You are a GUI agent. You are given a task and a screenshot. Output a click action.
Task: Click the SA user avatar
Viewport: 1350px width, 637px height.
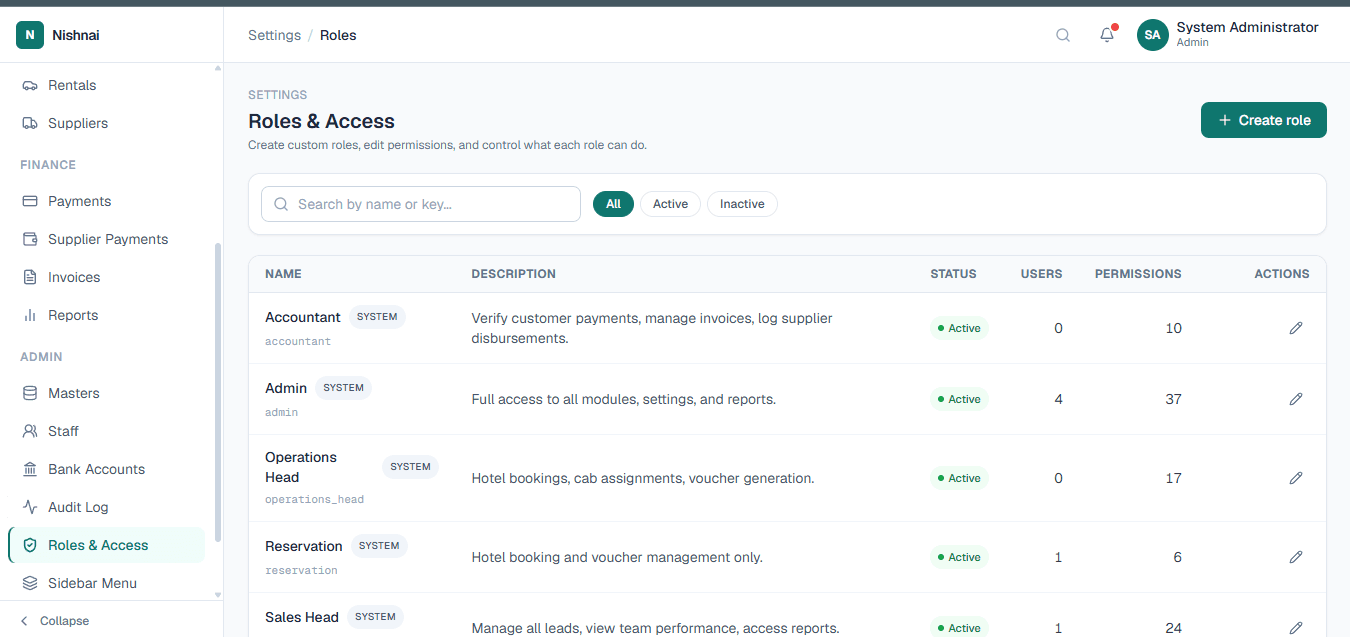(x=1153, y=35)
